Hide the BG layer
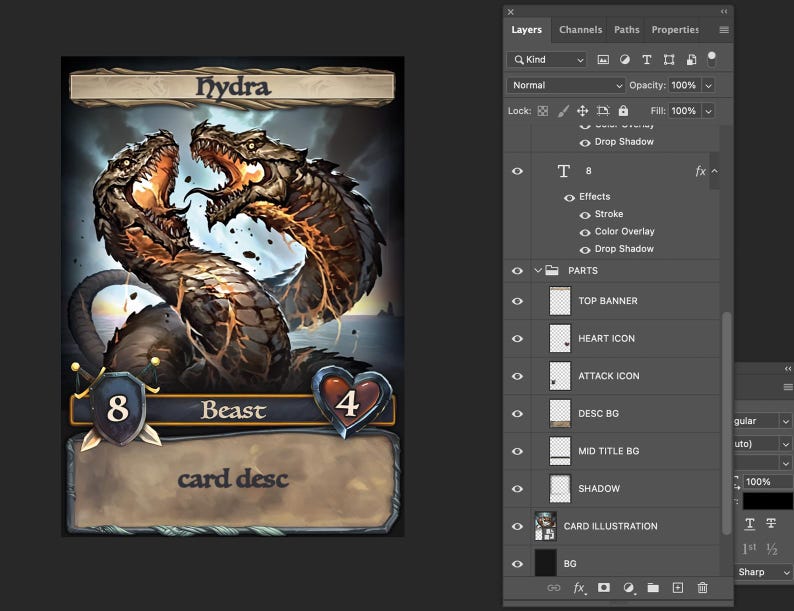 pyautogui.click(x=517, y=564)
